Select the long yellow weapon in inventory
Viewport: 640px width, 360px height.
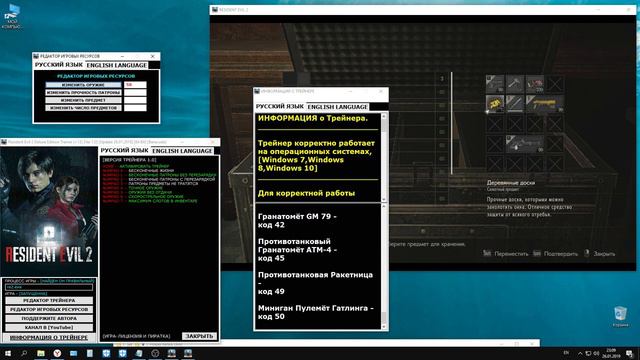click(x=544, y=104)
